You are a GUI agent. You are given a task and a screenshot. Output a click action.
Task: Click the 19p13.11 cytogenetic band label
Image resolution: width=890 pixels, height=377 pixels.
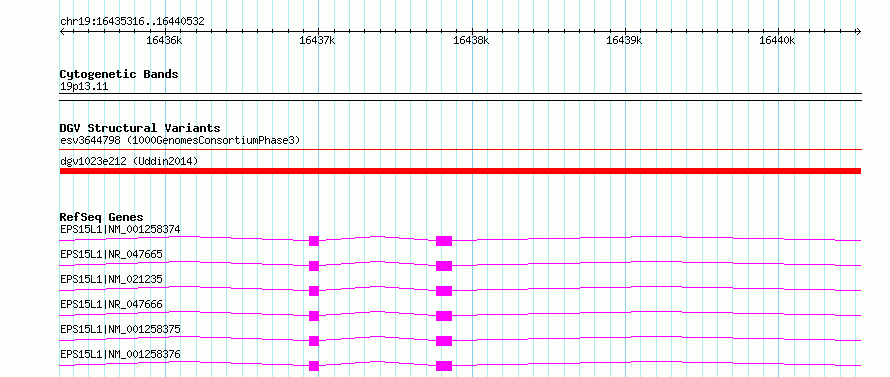[83, 87]
